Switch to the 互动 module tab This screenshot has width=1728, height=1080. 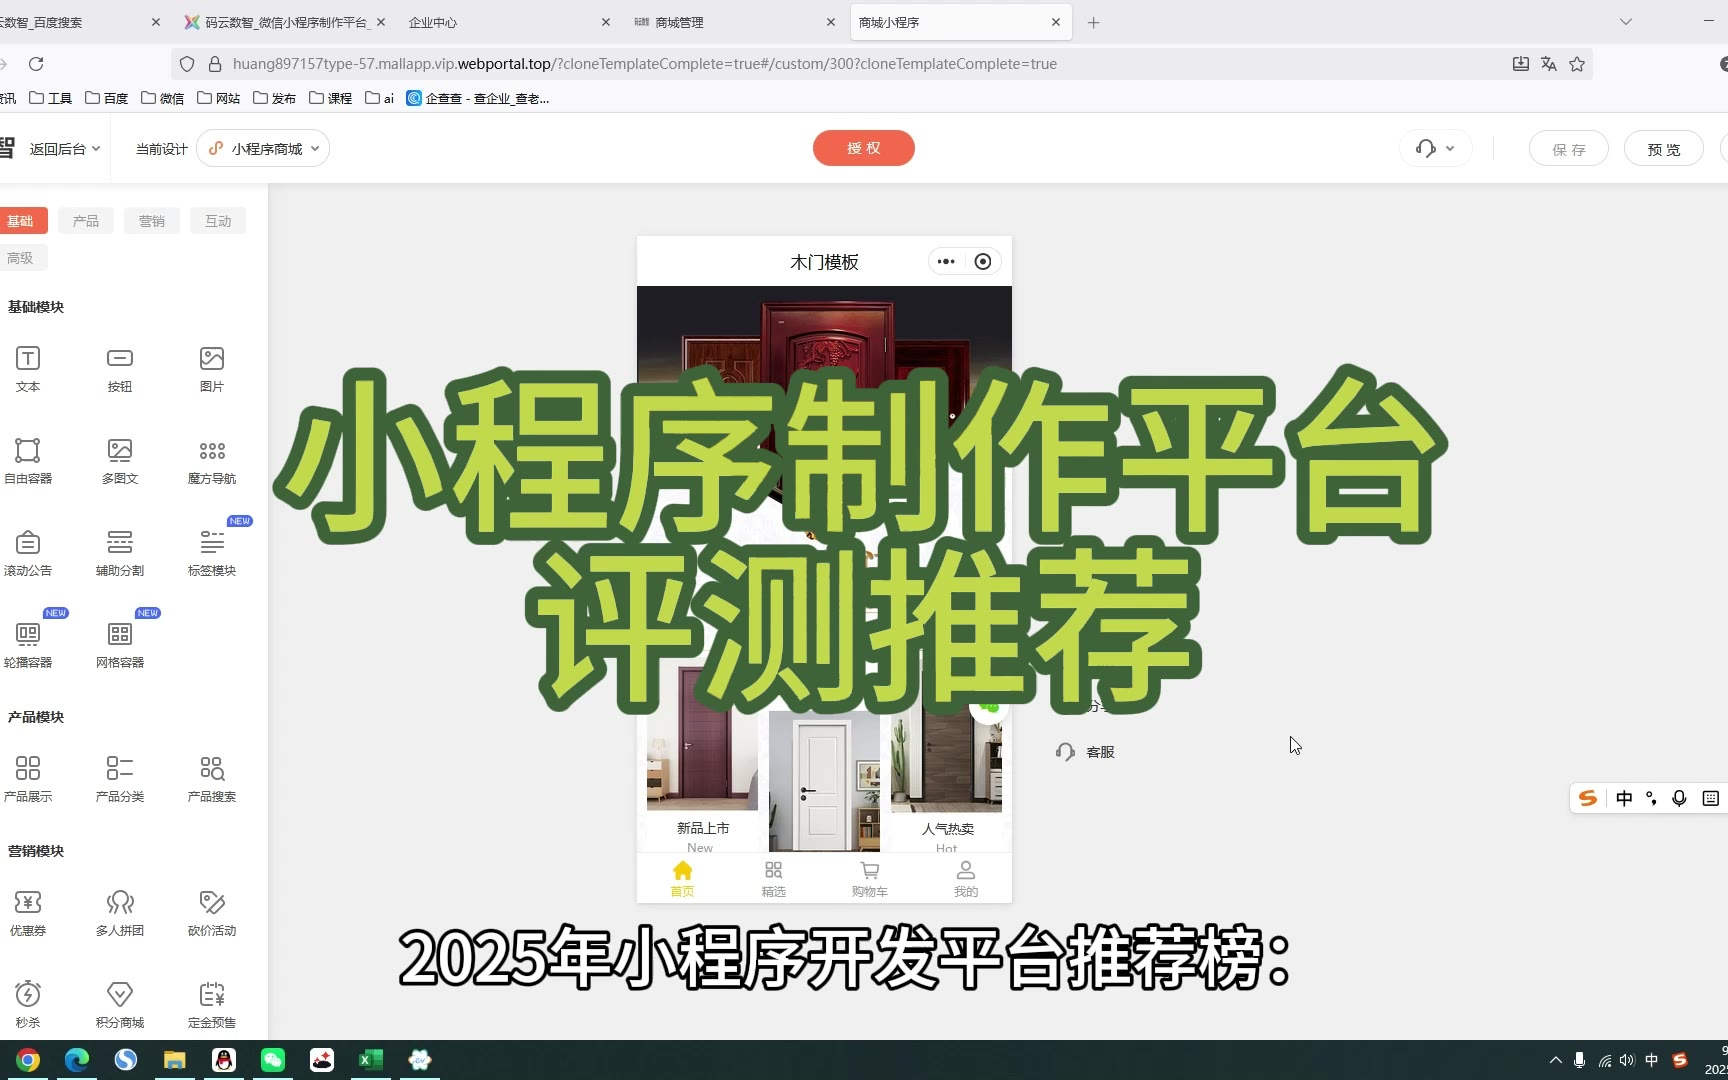[218, 221]
